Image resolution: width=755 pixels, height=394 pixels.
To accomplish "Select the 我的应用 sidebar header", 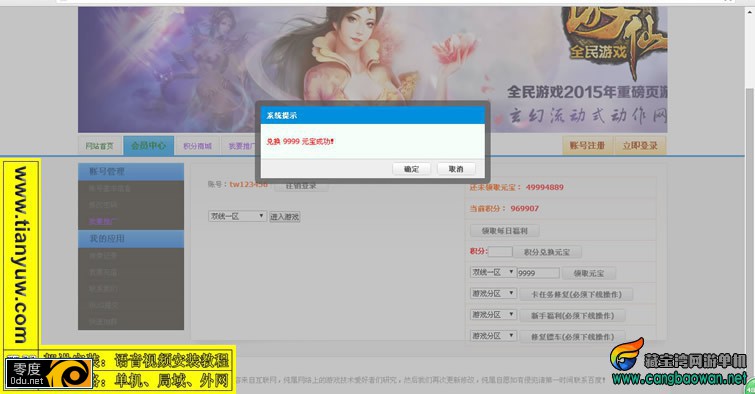I will pyautogui.click(x=131, y=239).
